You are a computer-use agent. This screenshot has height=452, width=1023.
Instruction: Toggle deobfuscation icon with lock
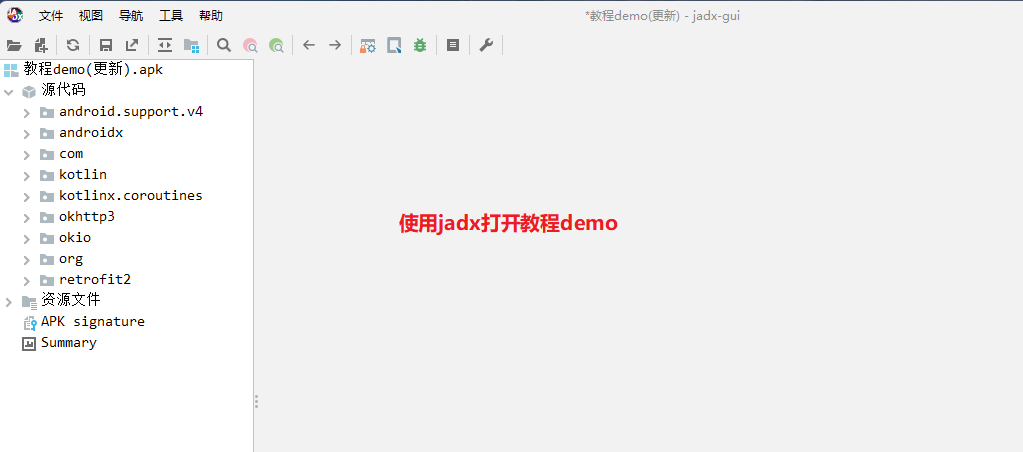tap(368, 45)
